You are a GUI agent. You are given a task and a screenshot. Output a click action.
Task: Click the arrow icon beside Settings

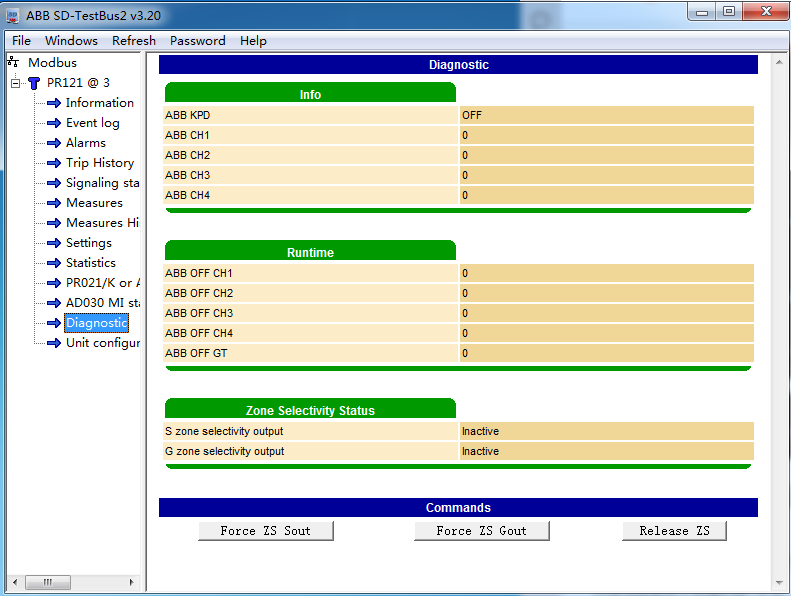54,243
